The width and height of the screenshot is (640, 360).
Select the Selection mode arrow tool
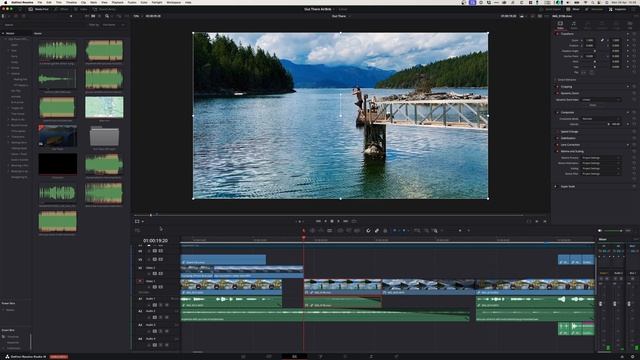304,231
